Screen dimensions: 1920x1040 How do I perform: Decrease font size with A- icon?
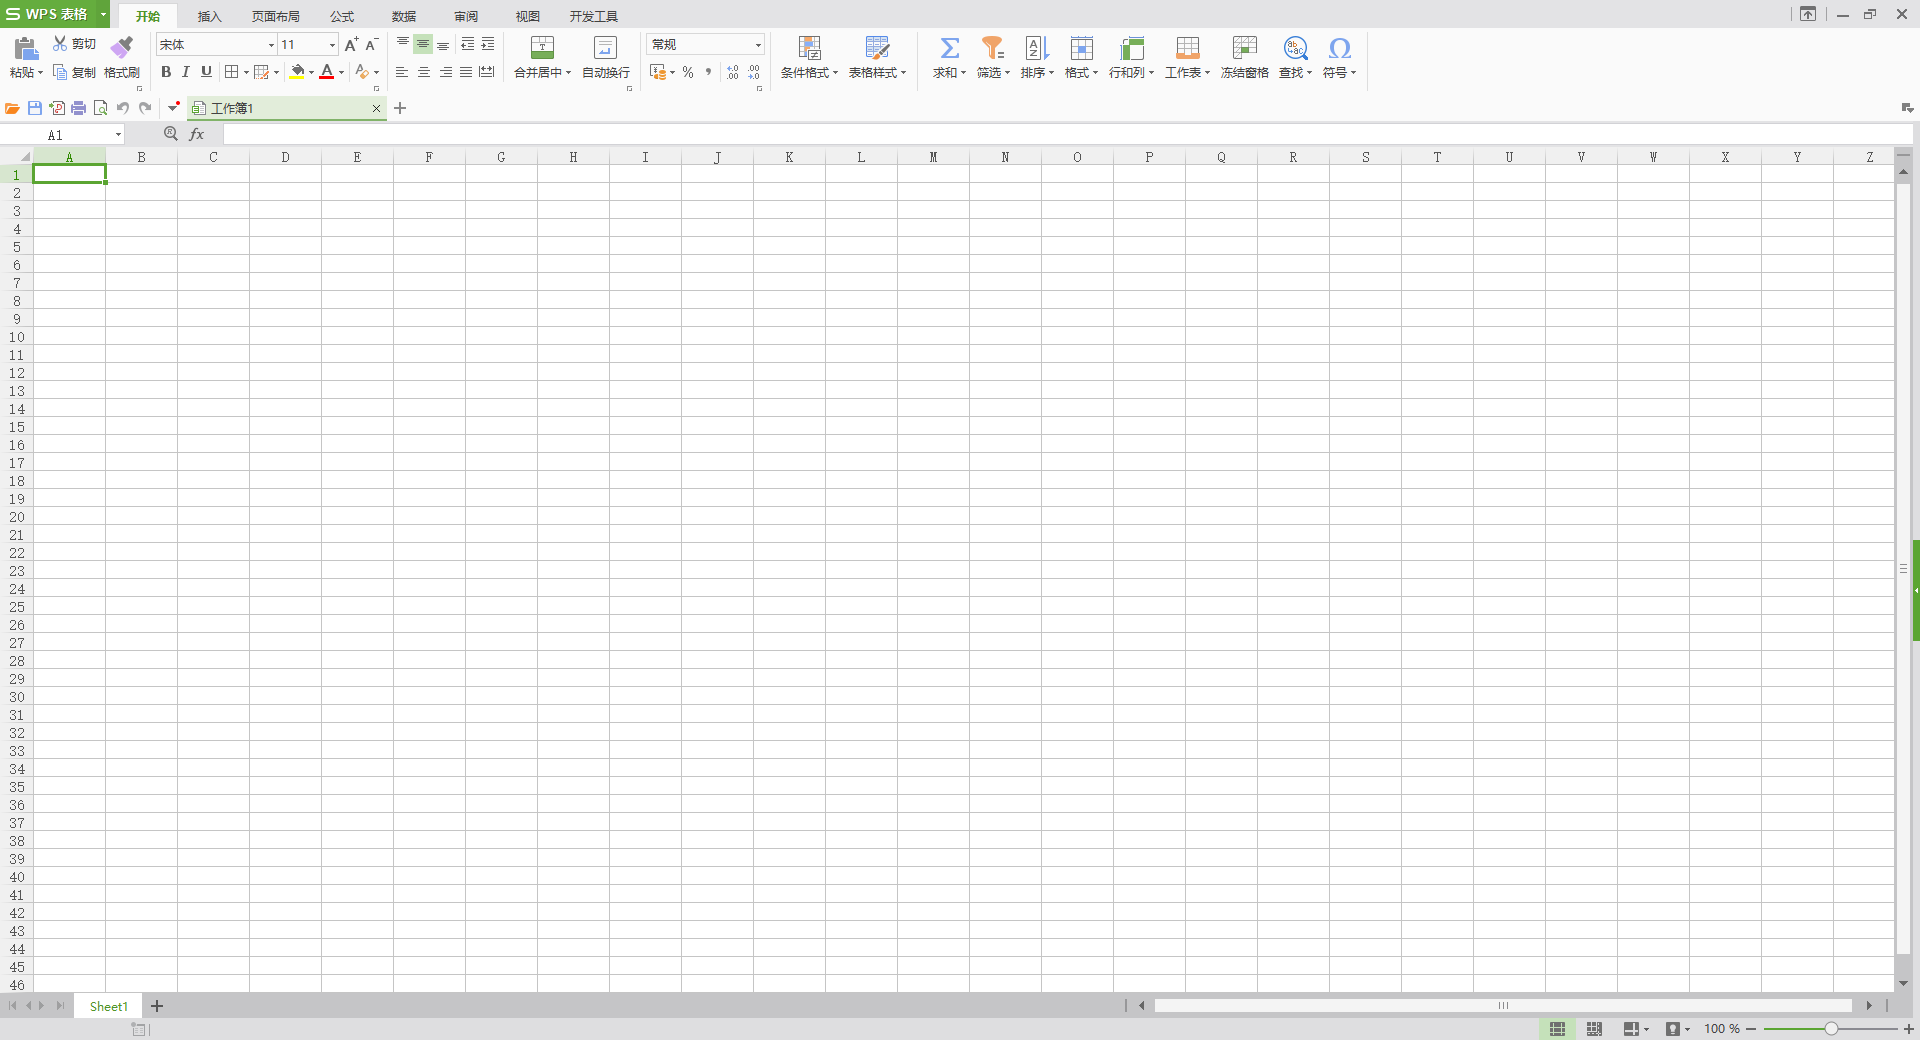coord(371,44)
